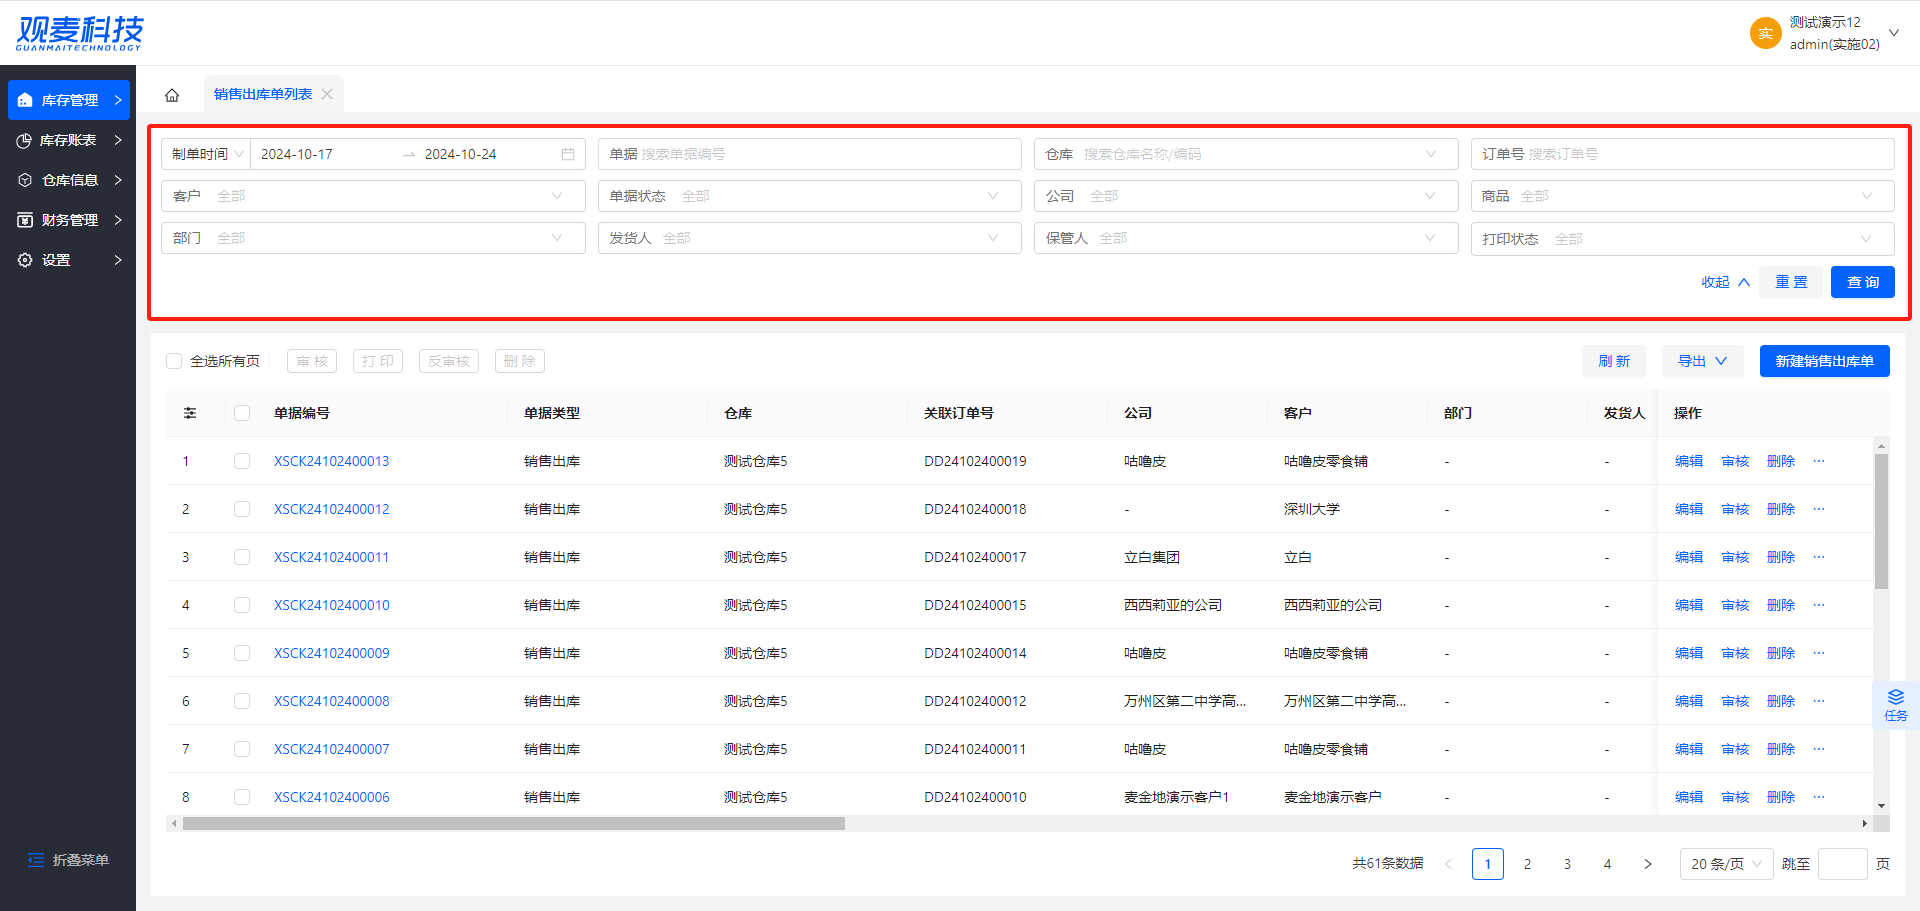1920x911 pixels.
Task: Open more actions for row XSCK24102400008
Action: [1819, 701]
